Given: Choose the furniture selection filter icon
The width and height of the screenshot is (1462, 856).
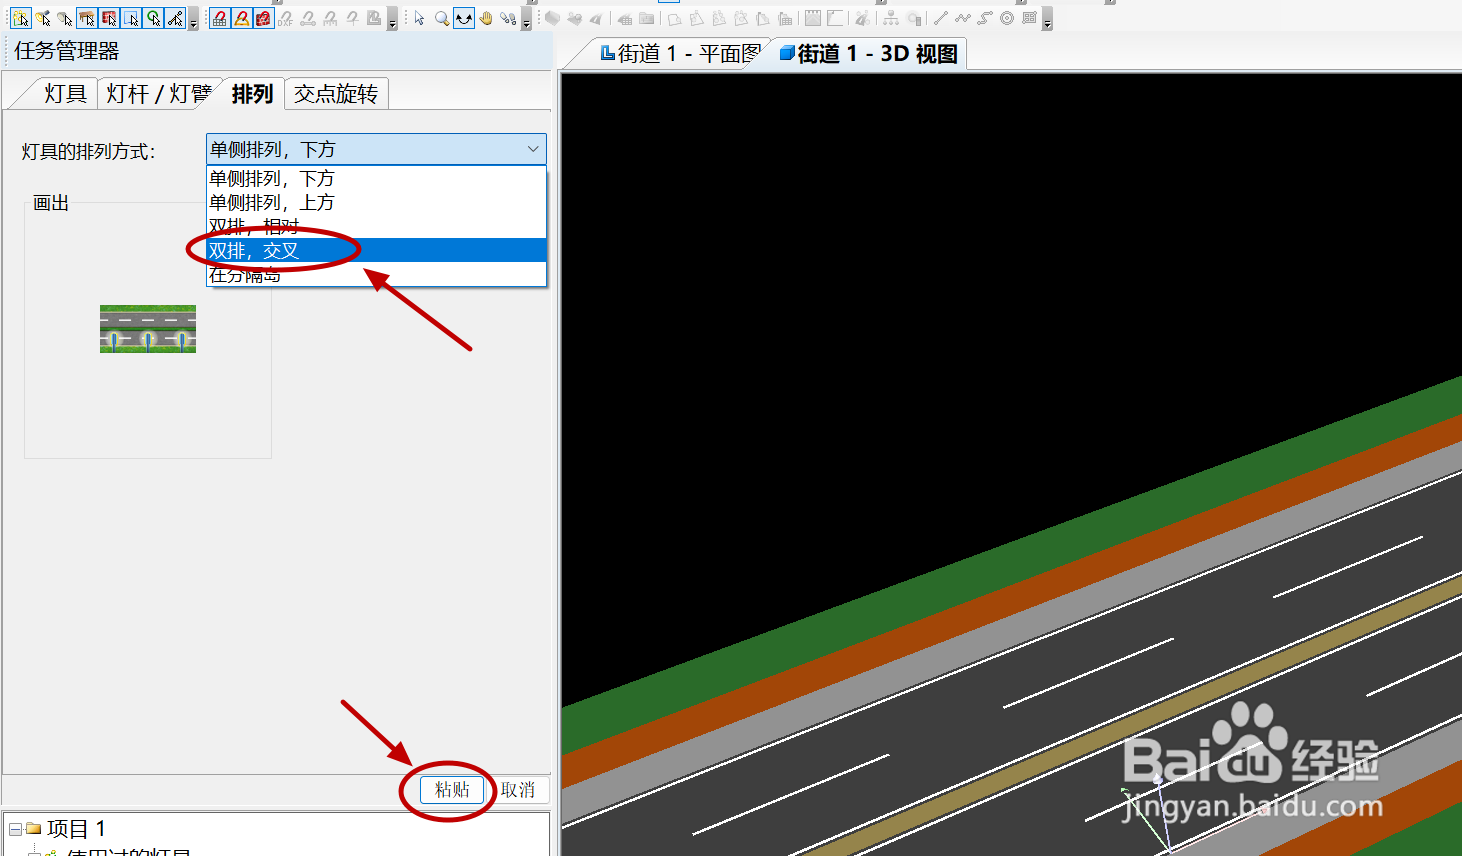Looking at the screenshot, I should click(87, 18).
